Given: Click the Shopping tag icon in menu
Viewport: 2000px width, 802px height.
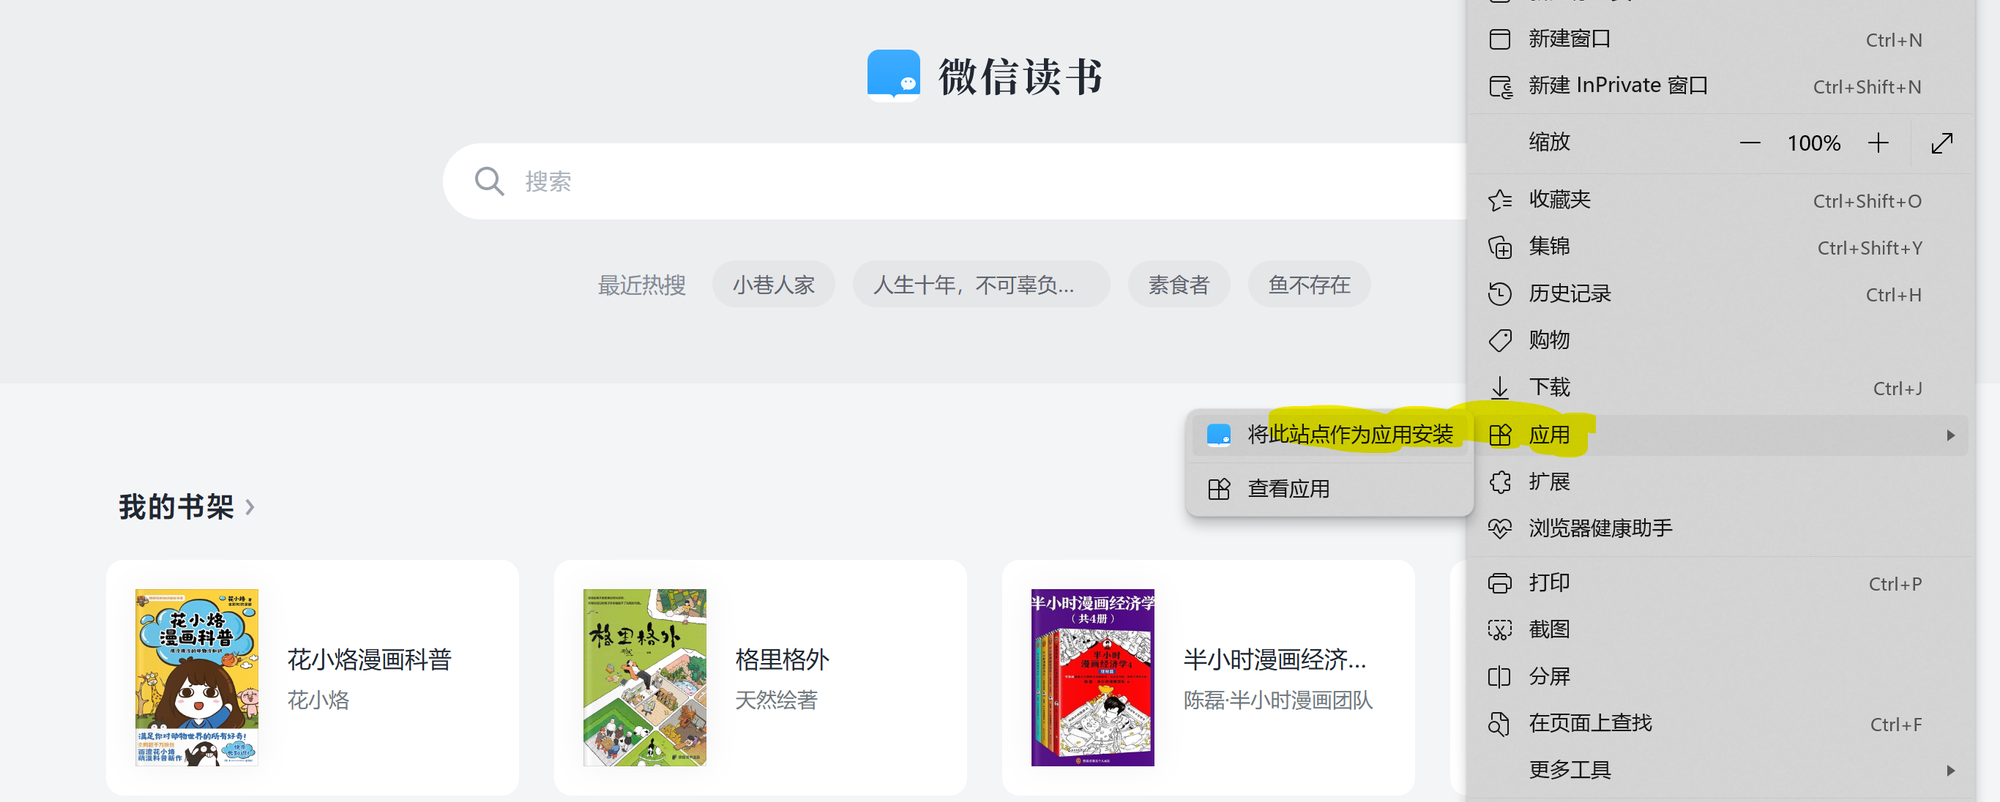Looking at the screenshot, I should pyautogui.click(x=1500, y=340).
